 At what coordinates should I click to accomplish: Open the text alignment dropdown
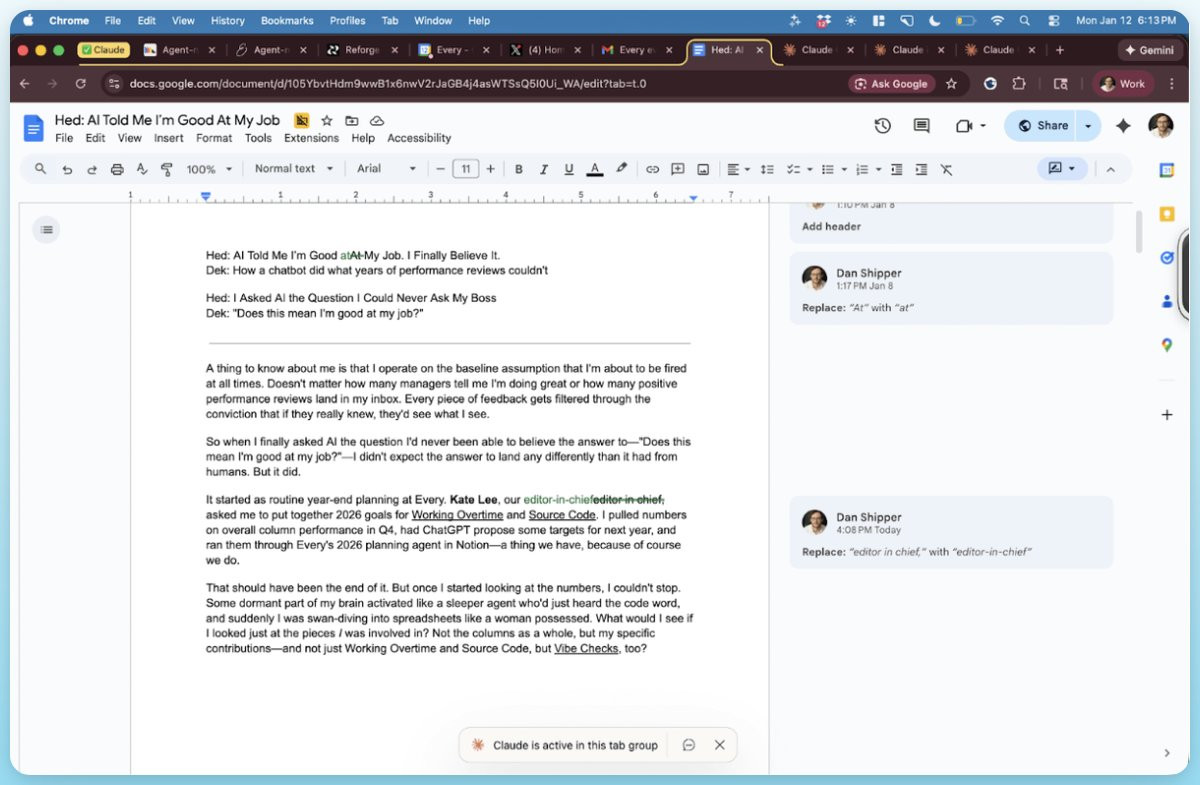tap(738, 169)
